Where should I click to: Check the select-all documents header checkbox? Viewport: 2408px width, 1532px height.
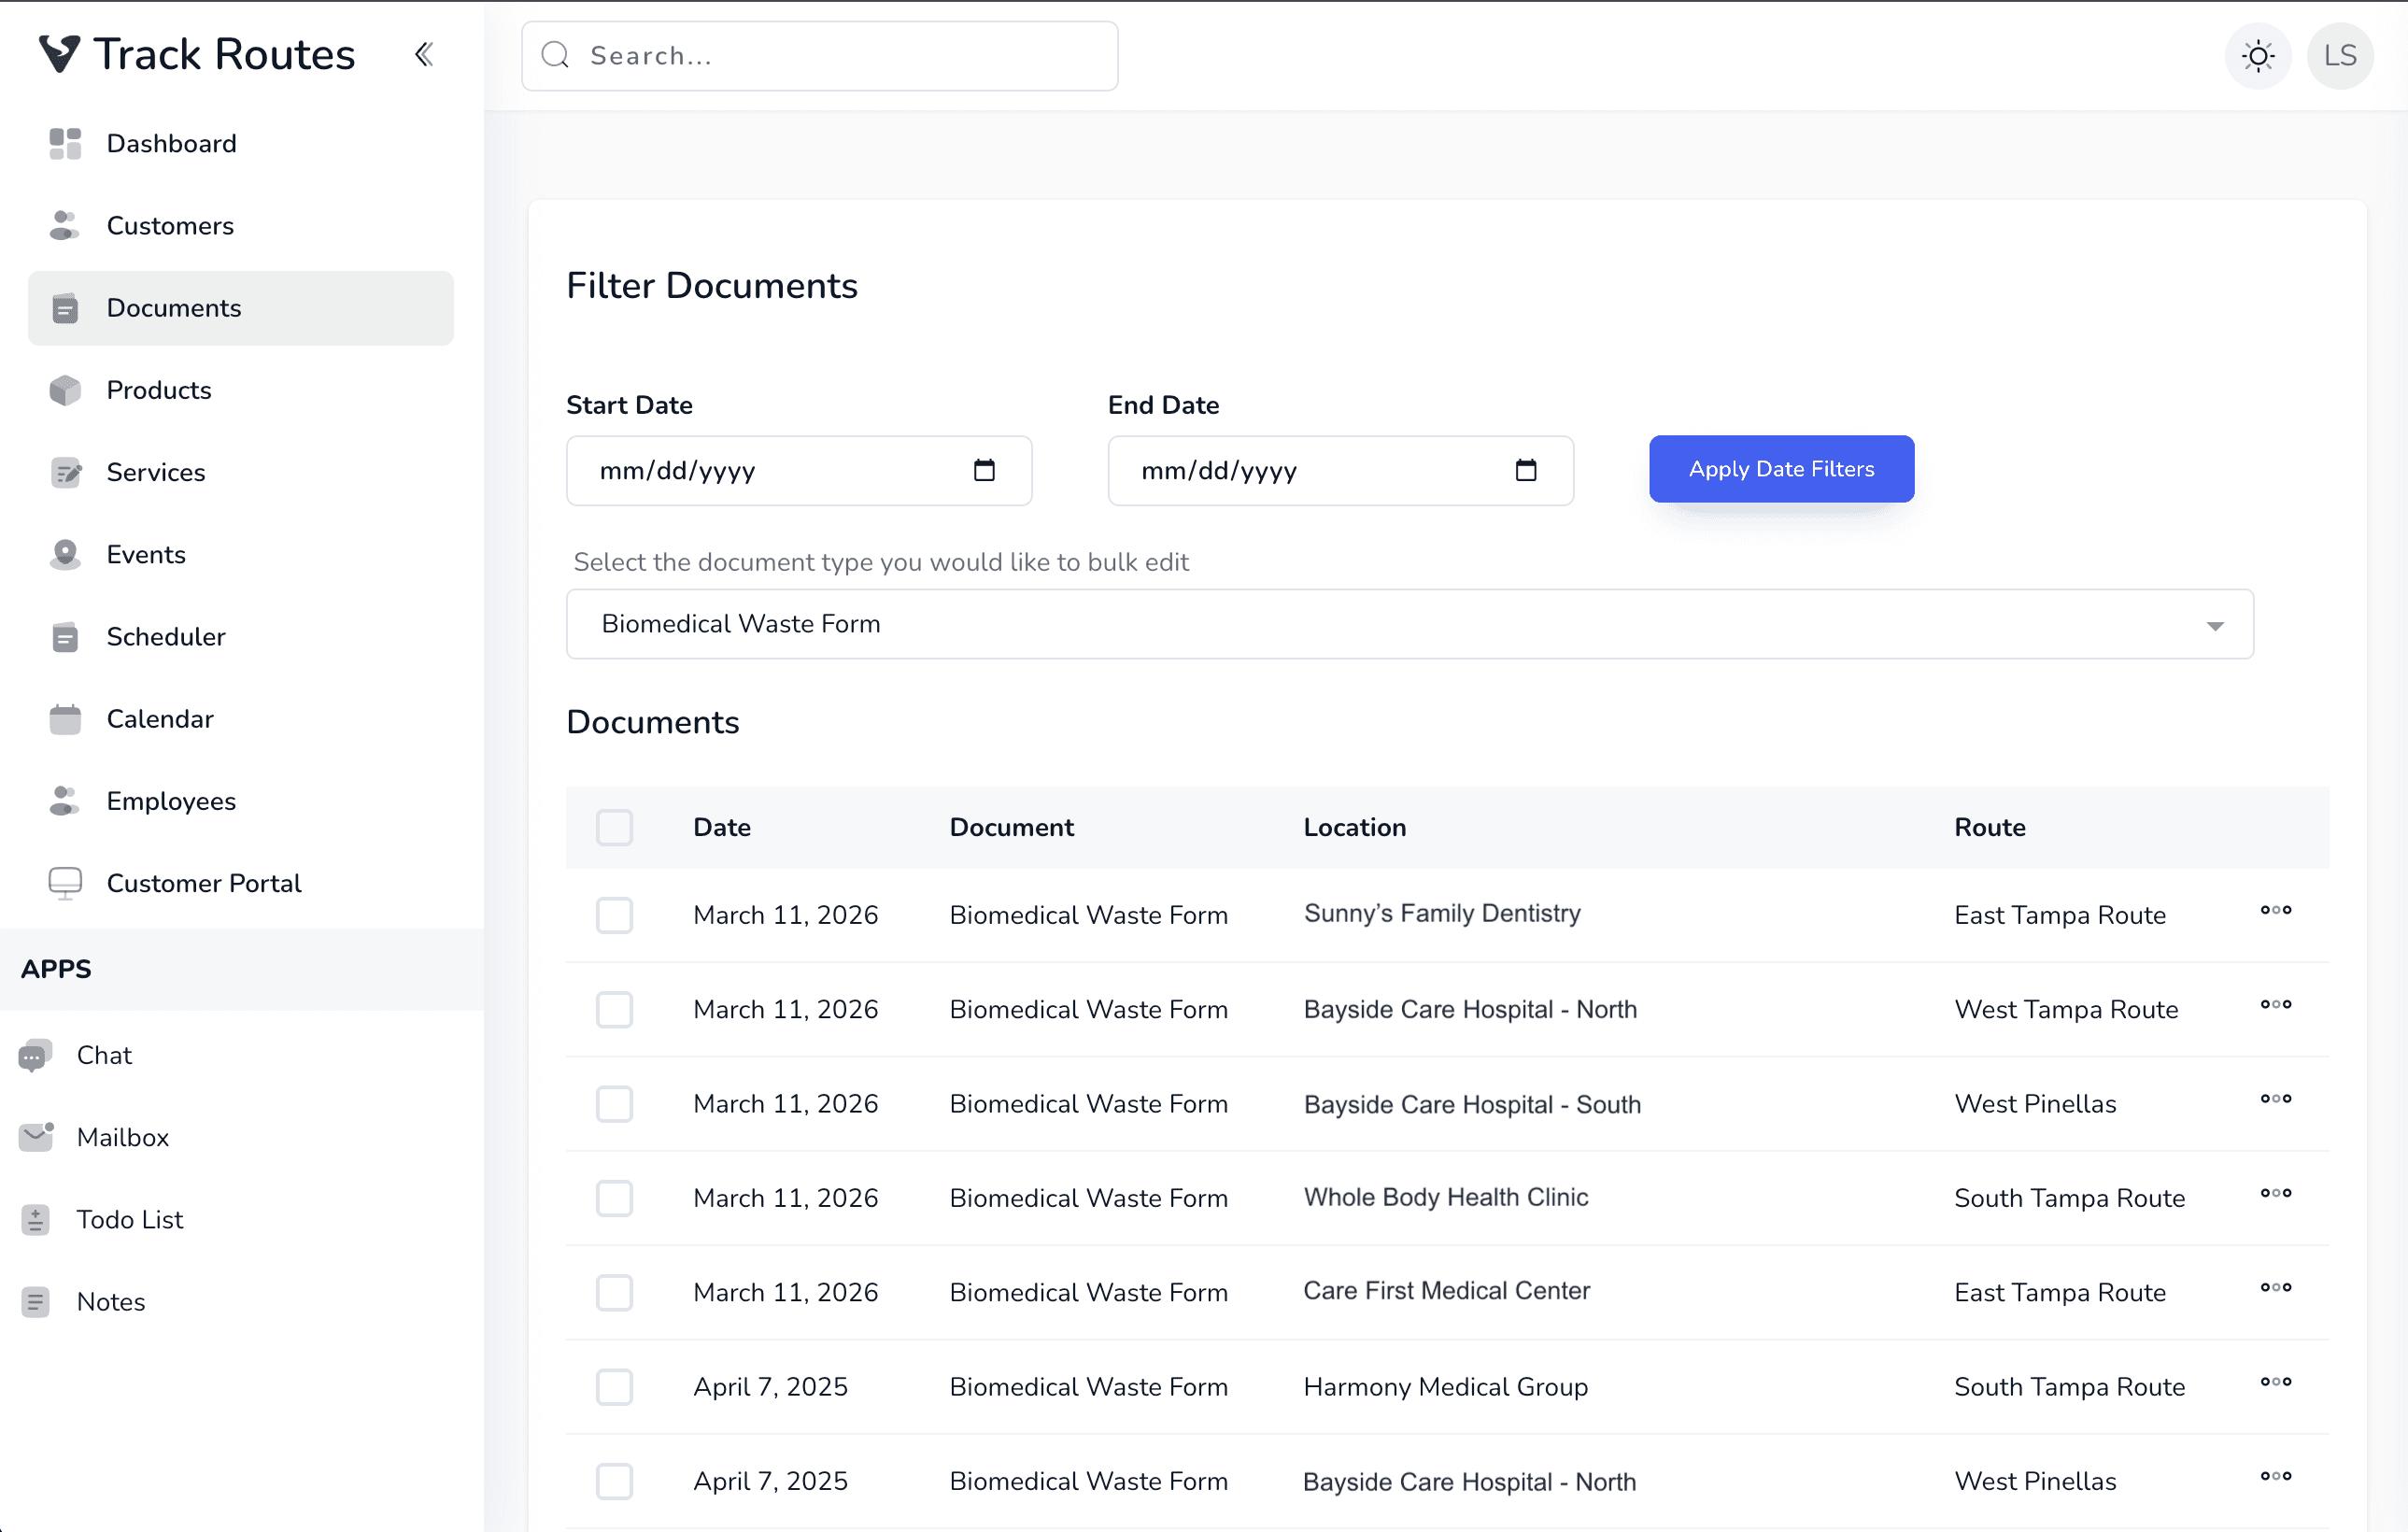614,827
